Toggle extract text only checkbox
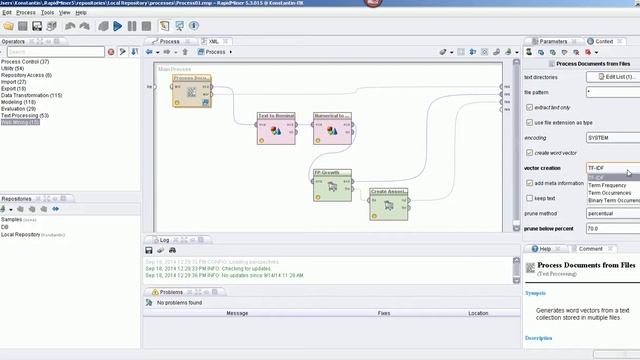This screenshot has width=640, height=360. coord(529,107)
